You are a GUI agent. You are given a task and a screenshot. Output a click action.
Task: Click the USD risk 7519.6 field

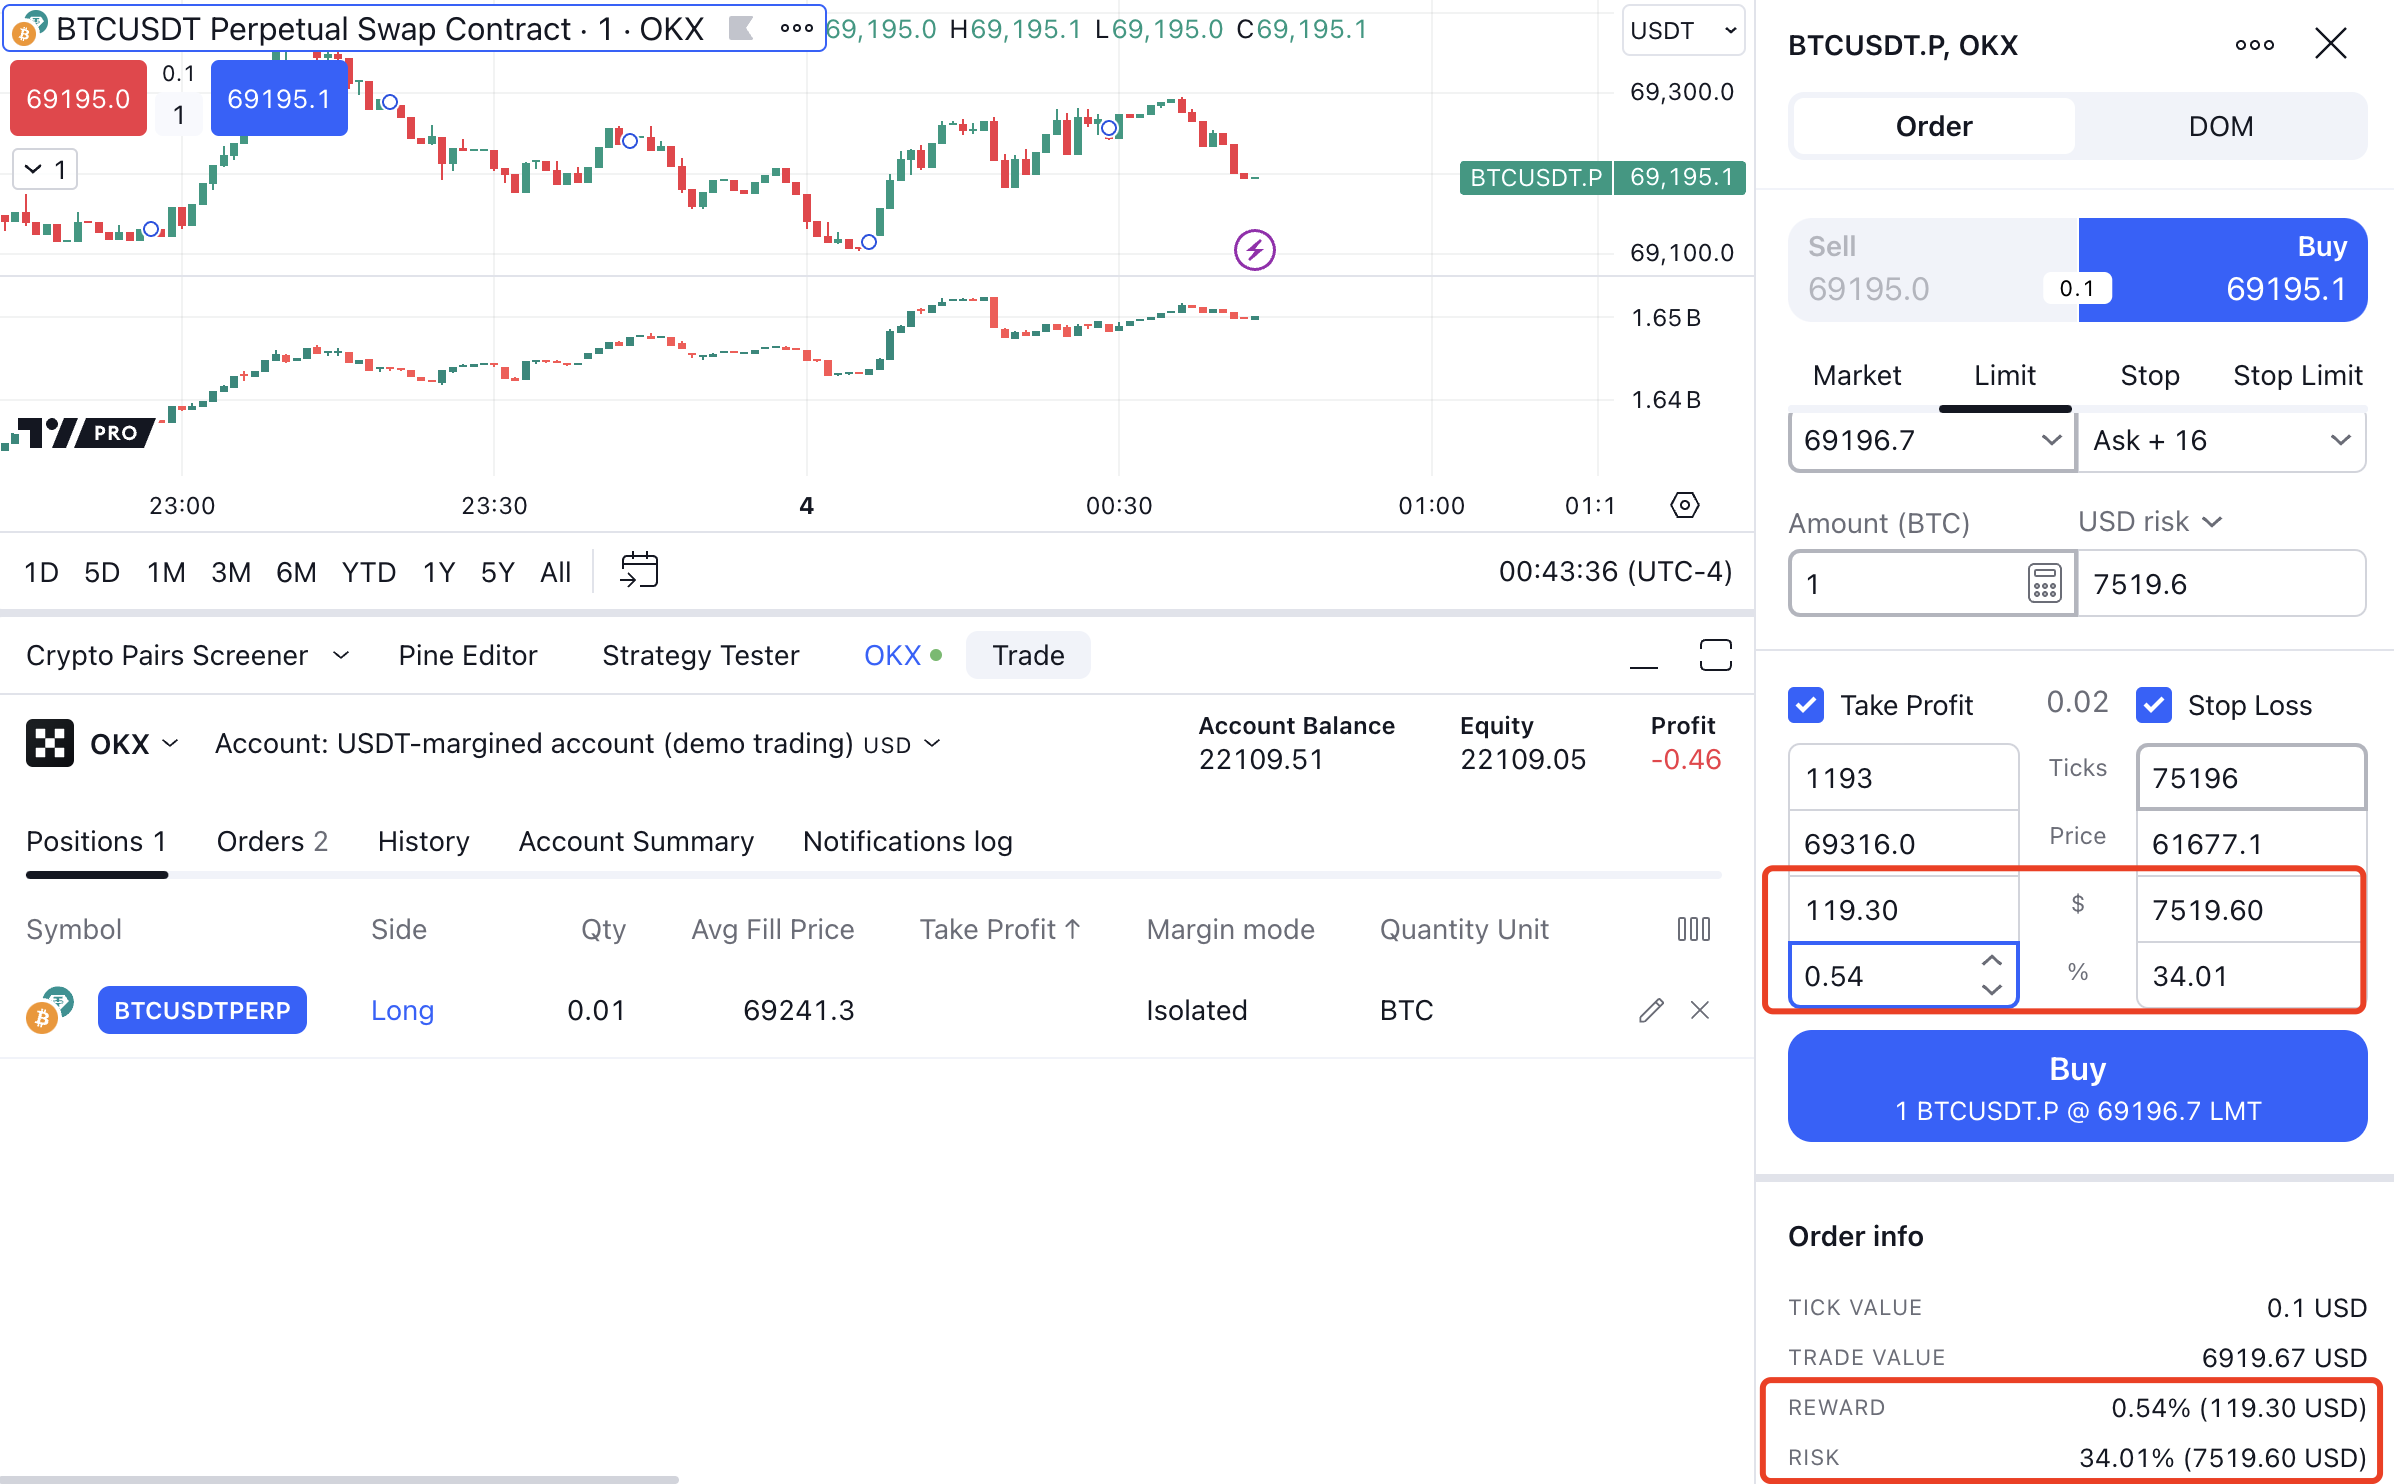pyautogui.click(x=2221, y=583)
